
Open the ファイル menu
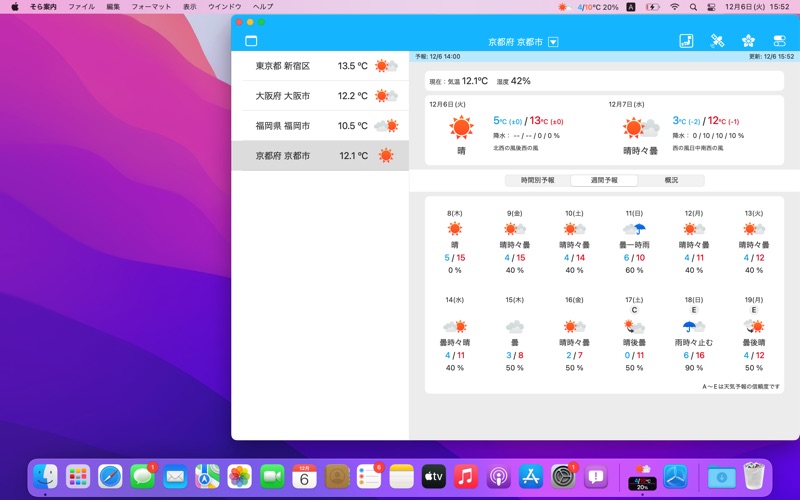(x=81, y=7)
